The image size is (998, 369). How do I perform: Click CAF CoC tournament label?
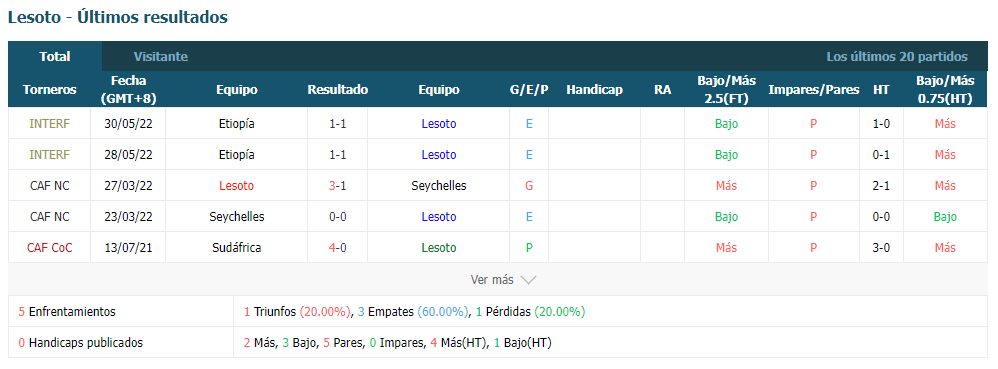[50, 247]
